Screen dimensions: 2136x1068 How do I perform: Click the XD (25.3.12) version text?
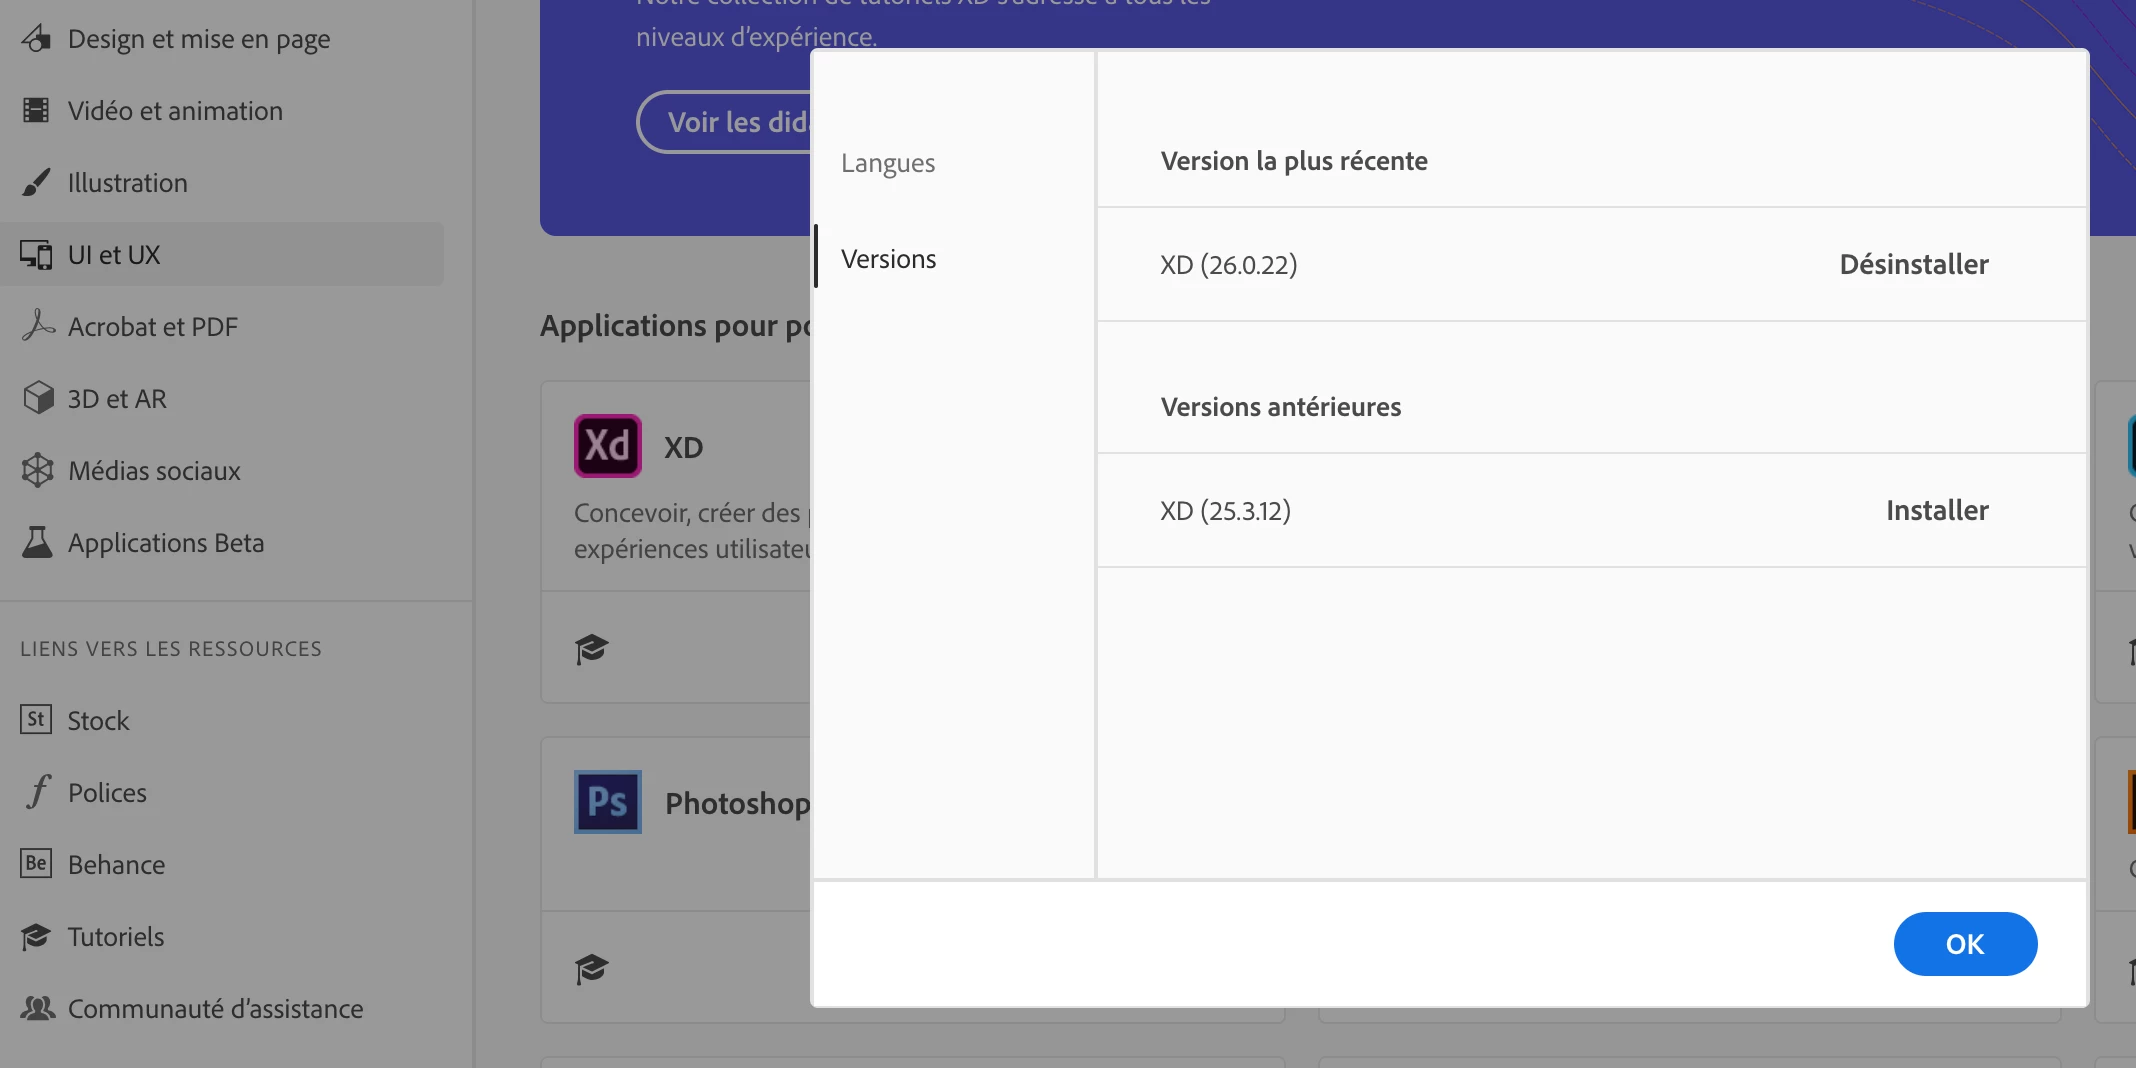(1225, 511)
